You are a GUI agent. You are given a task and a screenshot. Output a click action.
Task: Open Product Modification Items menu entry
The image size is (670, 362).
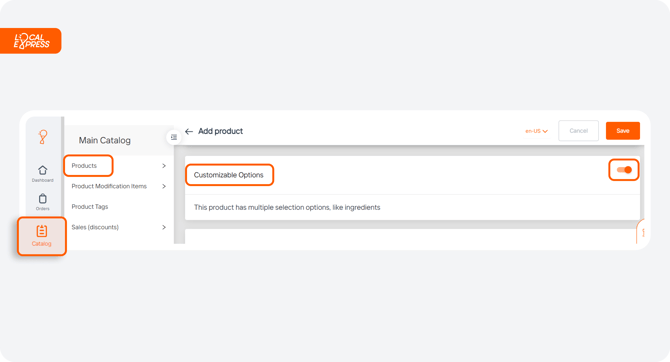click(x=109, y=186)
